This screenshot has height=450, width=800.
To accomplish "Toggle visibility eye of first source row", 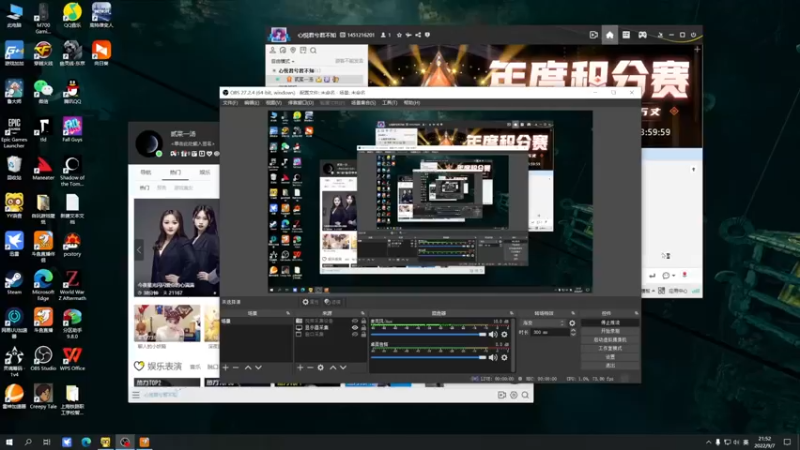I will 355,321.
